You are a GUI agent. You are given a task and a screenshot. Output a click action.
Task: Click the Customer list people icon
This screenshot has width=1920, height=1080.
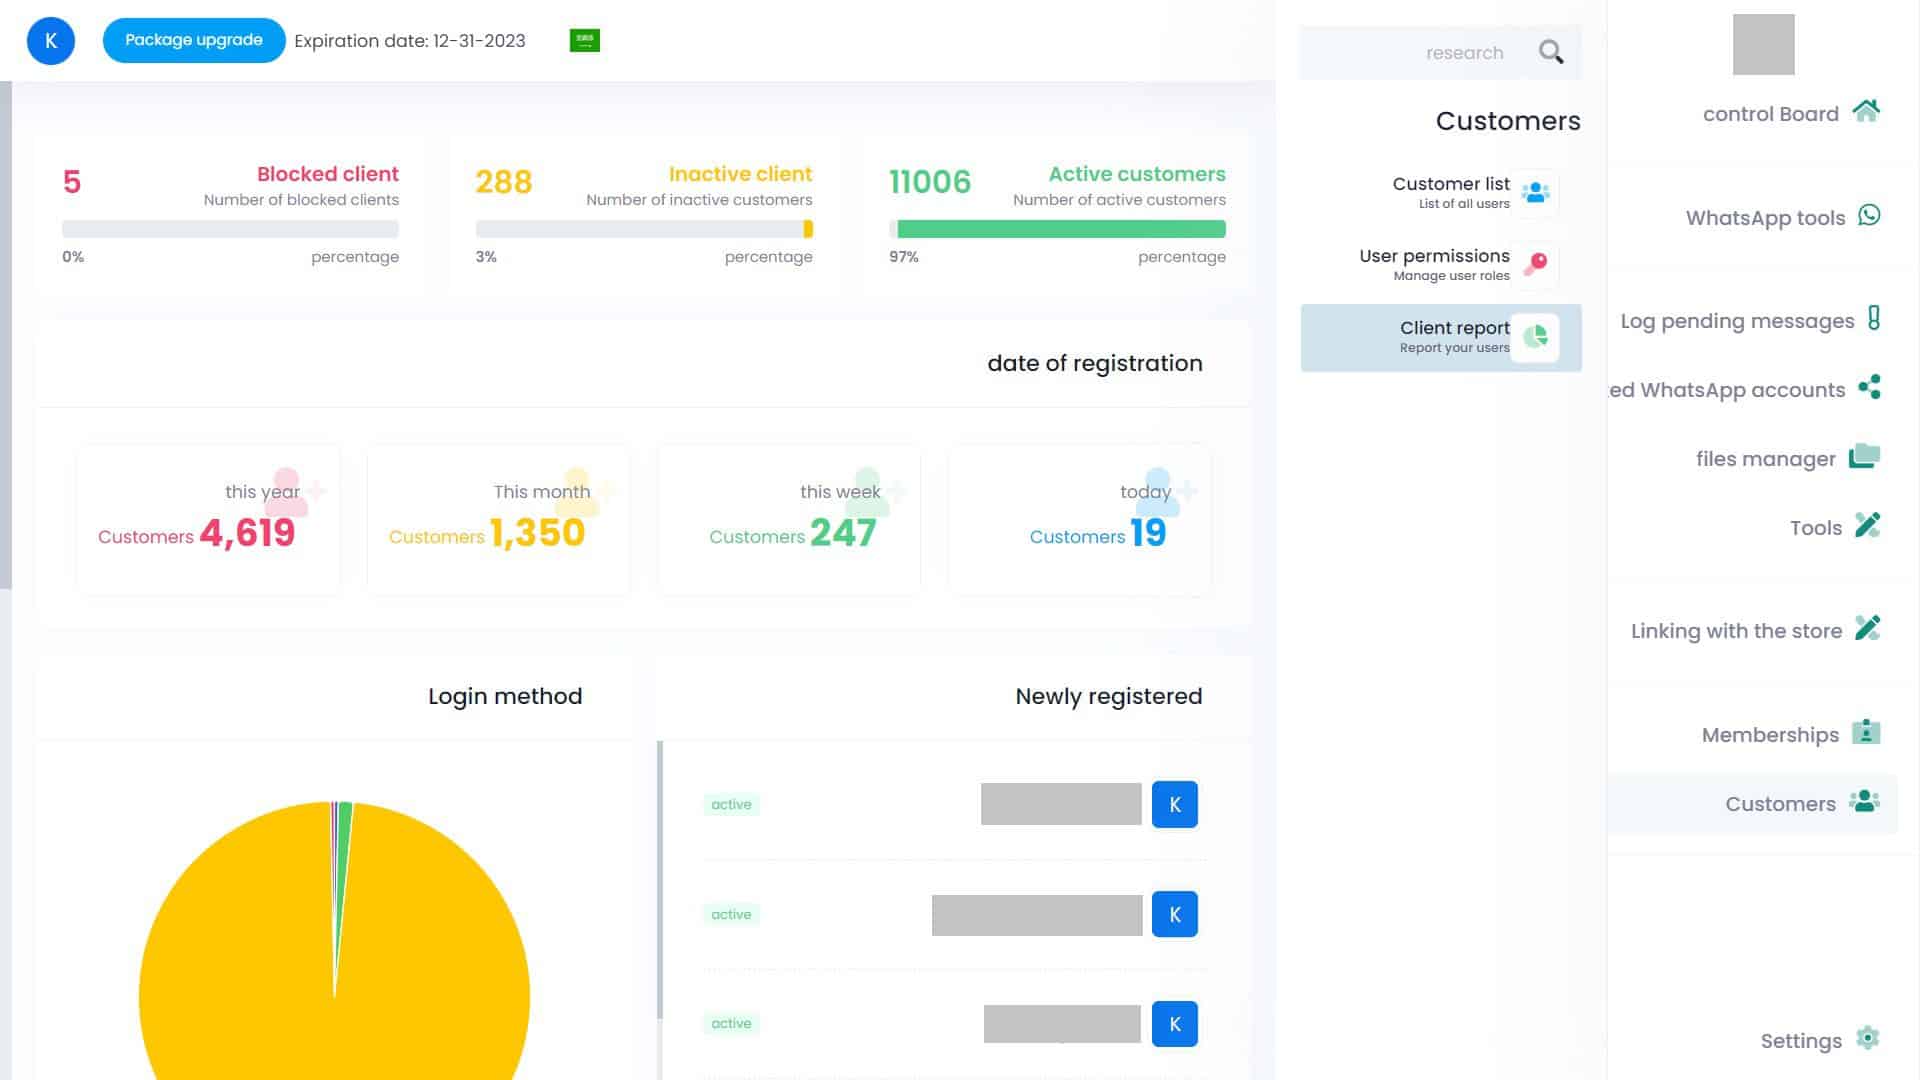click(1535, 192)
